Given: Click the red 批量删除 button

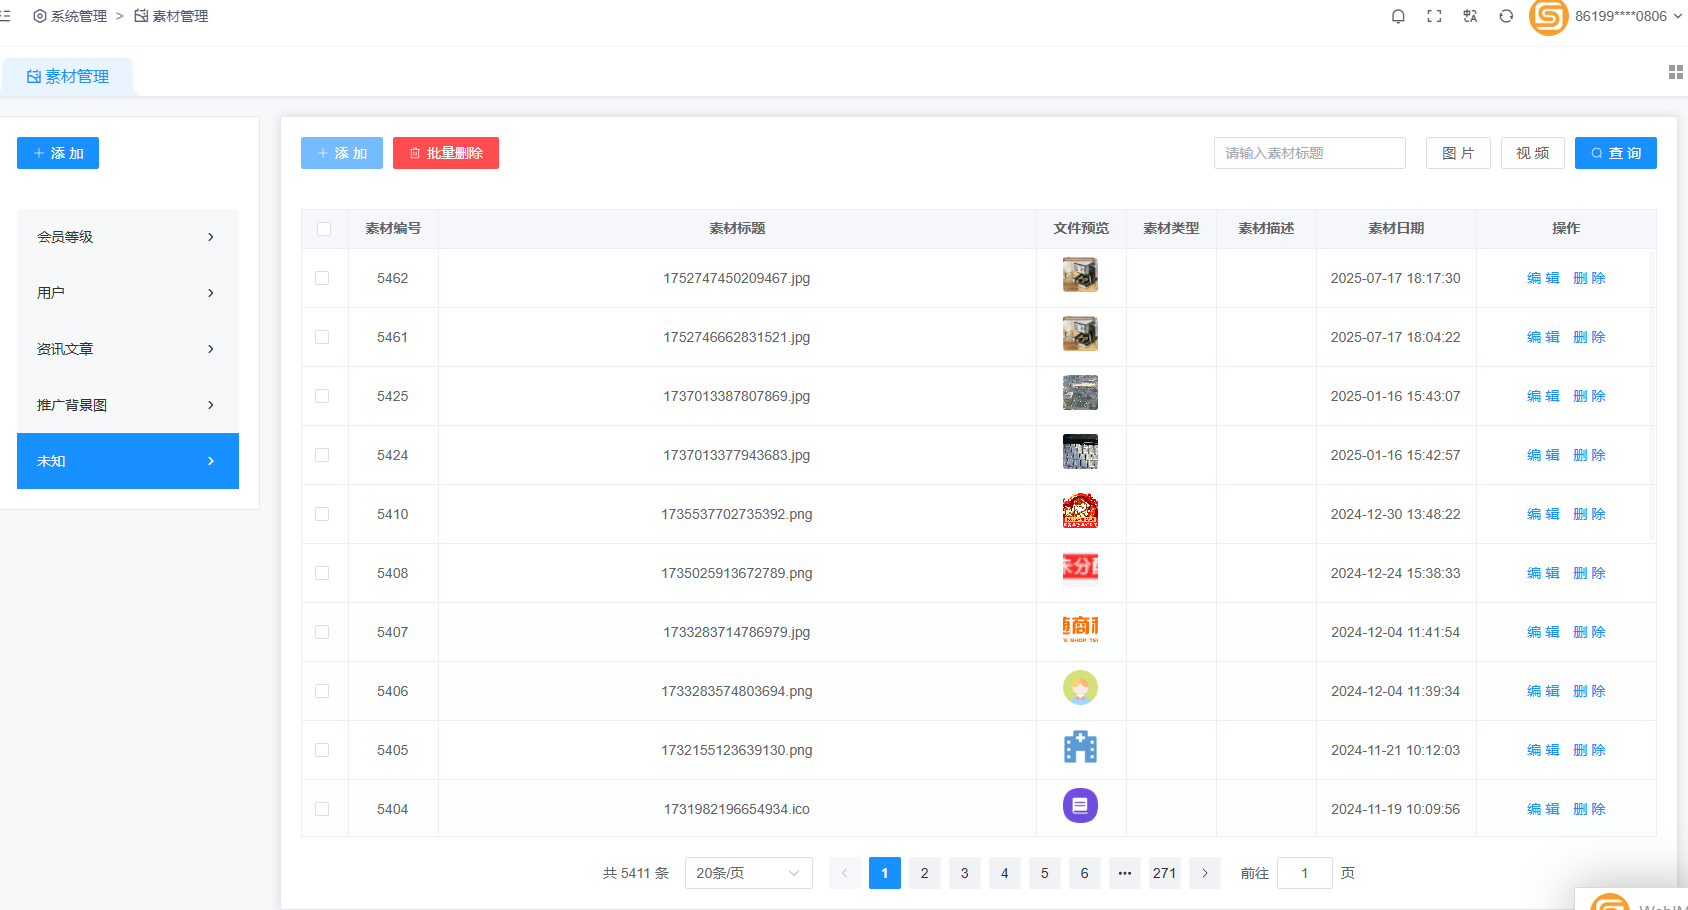Looking at the screenshot, I should 445,153.
